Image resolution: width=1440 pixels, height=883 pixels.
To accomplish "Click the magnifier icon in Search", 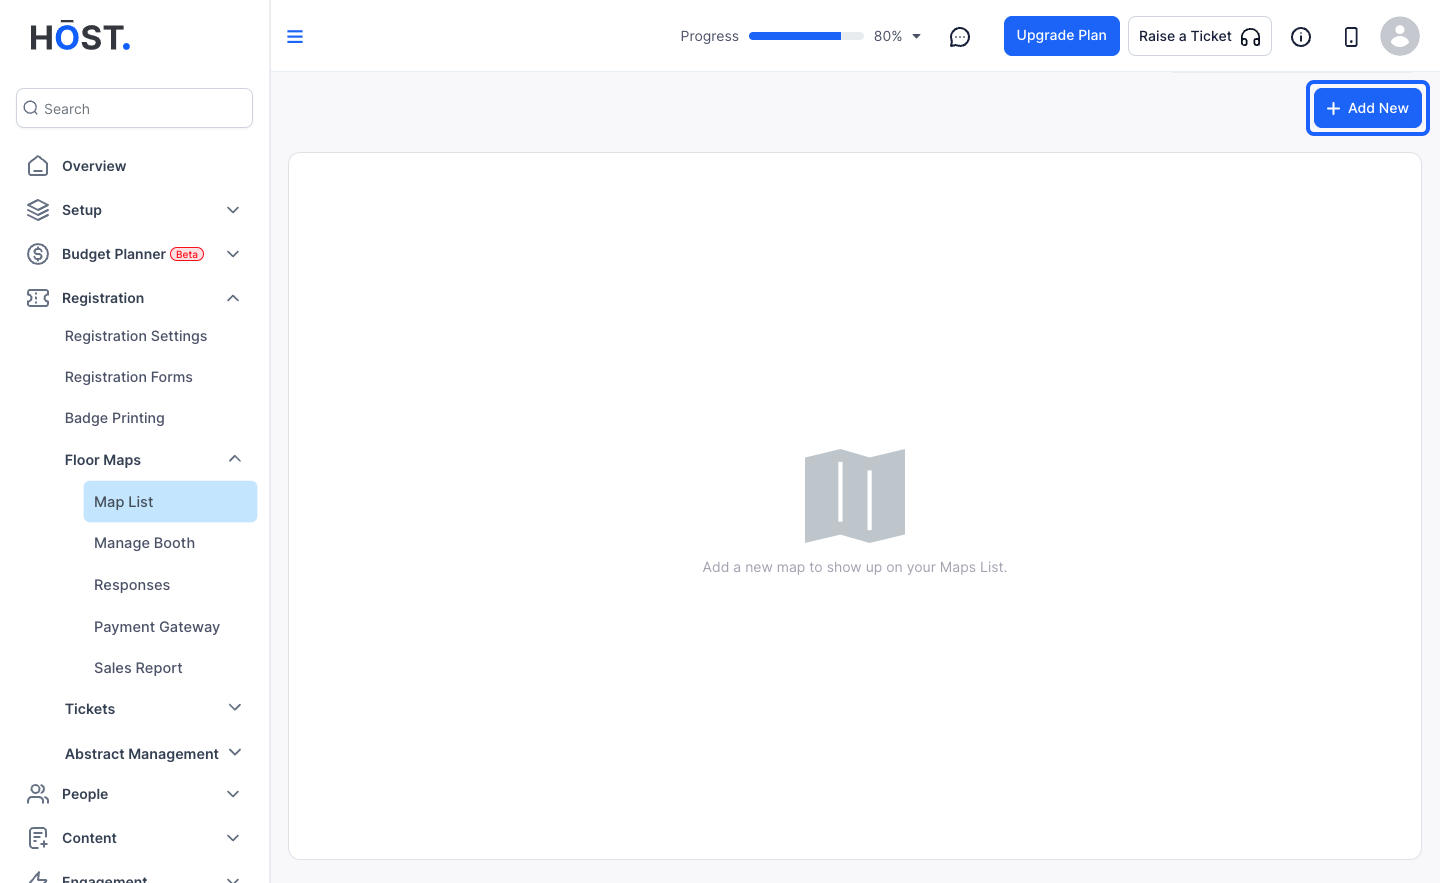I will (x=31, y=108).
